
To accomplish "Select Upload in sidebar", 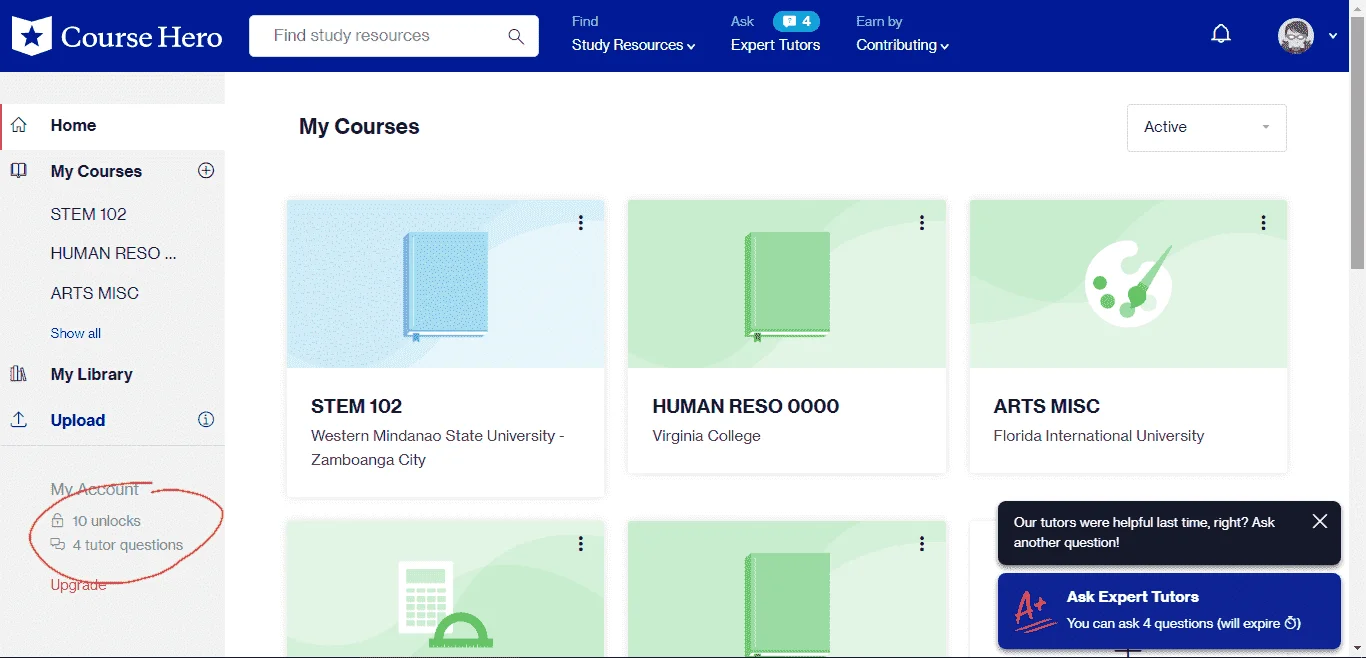I will pyautogui.click(x=78, y=420).
